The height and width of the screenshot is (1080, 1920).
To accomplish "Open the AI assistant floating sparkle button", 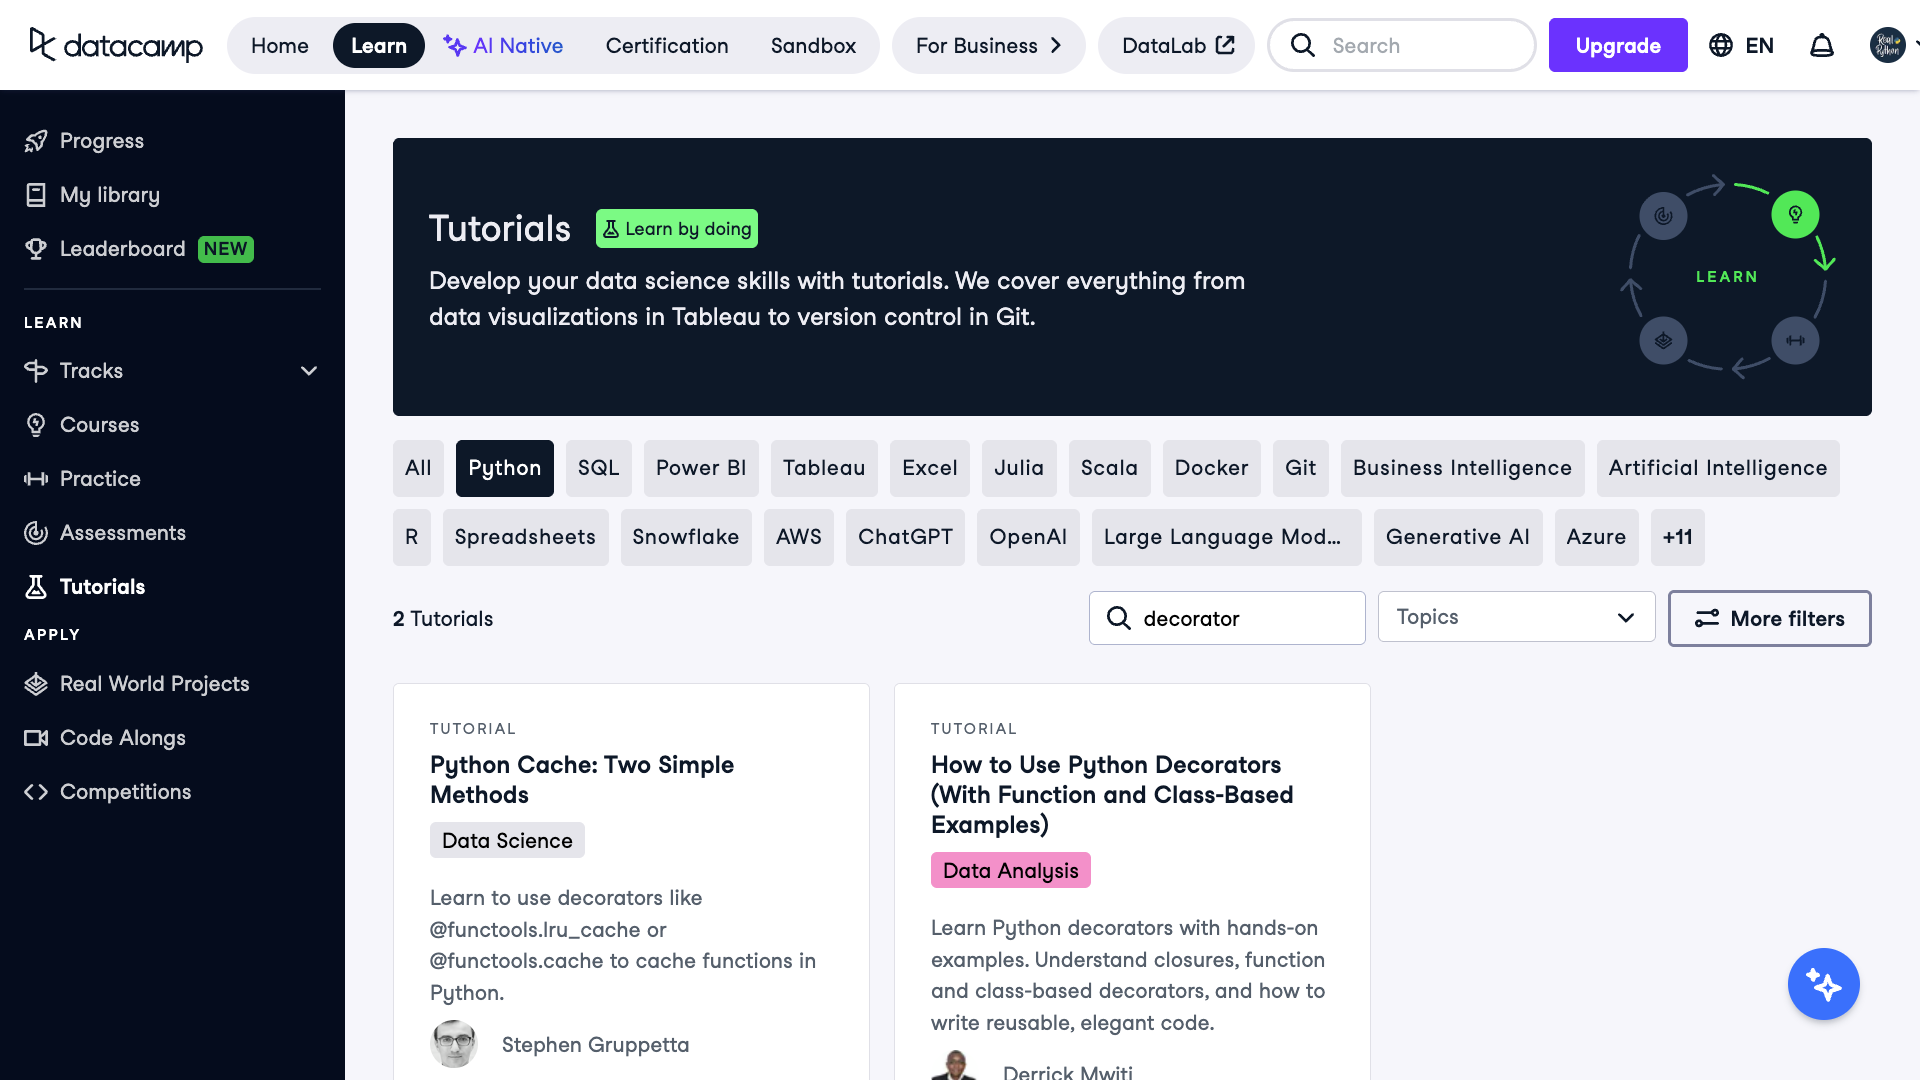I will 1823,984.
